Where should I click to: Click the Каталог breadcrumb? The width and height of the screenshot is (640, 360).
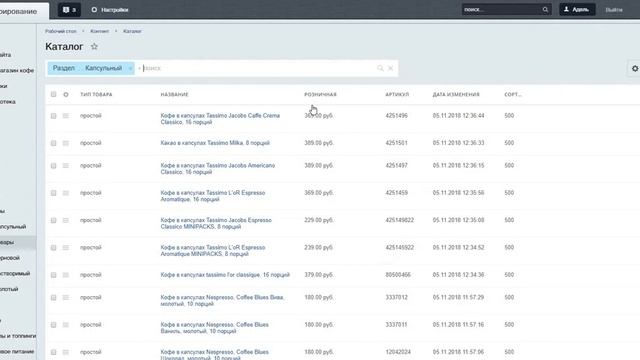[x=132, y=31]
